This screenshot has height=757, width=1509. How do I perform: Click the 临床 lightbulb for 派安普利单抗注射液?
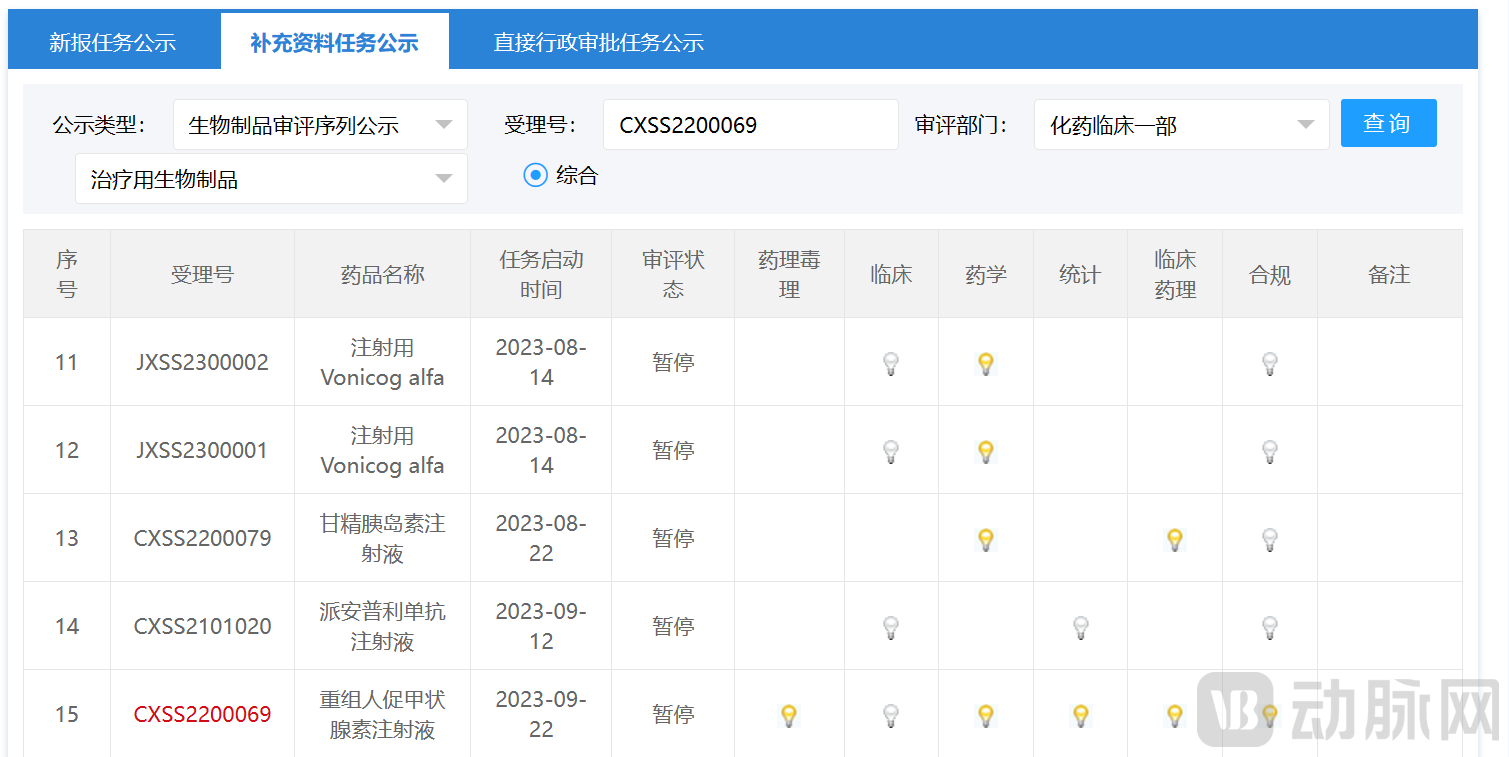(x=890, y=627)
